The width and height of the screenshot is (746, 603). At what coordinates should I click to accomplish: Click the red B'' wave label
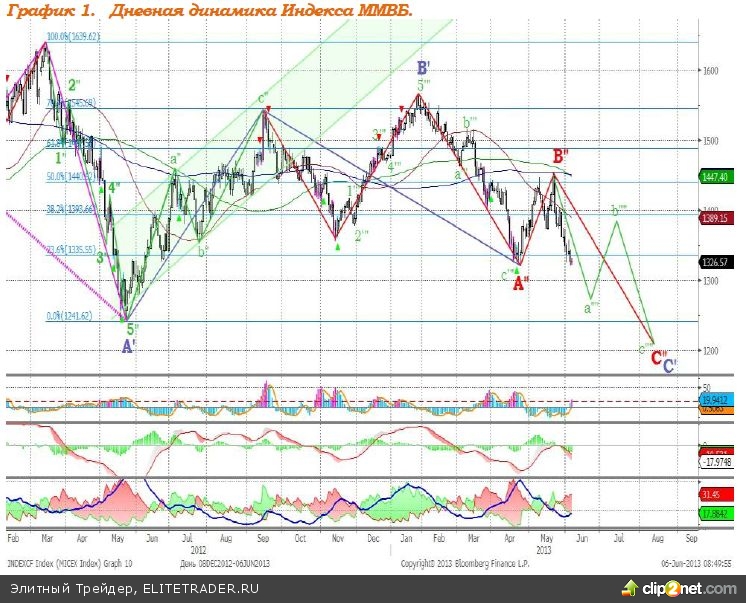(561, 156)
